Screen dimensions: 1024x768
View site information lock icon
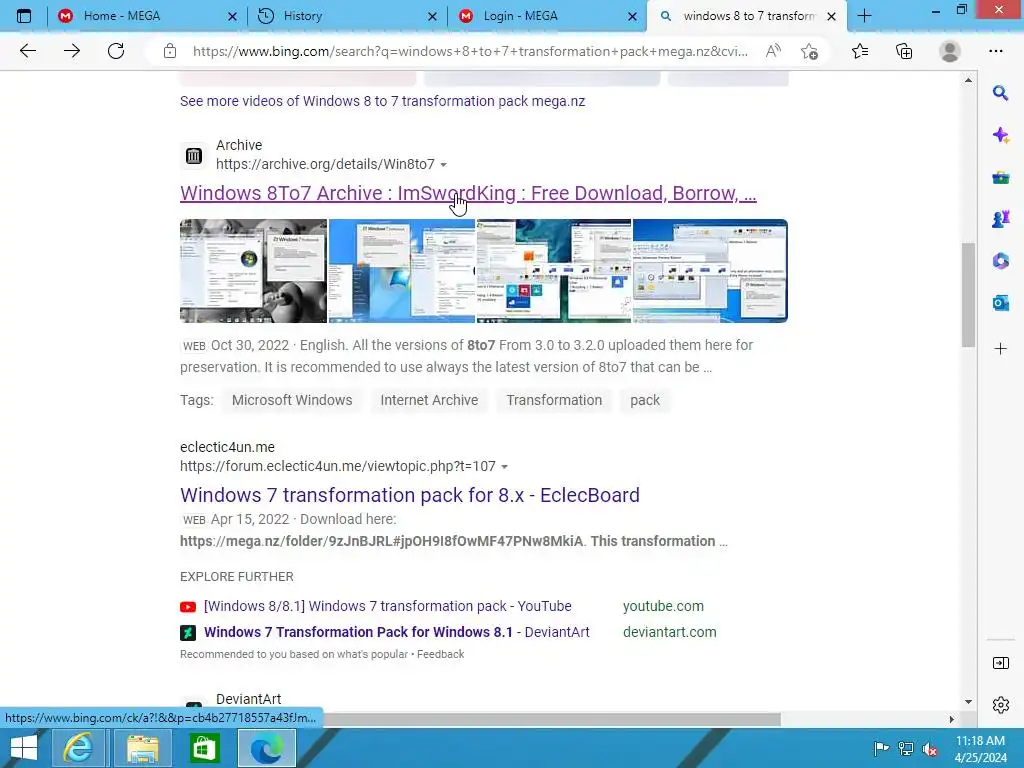[x=170, y=51]
